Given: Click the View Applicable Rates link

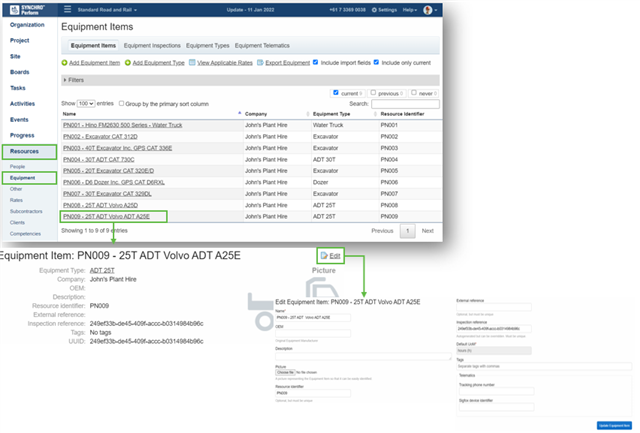Looking at the screenshot, I should (225, 63).
